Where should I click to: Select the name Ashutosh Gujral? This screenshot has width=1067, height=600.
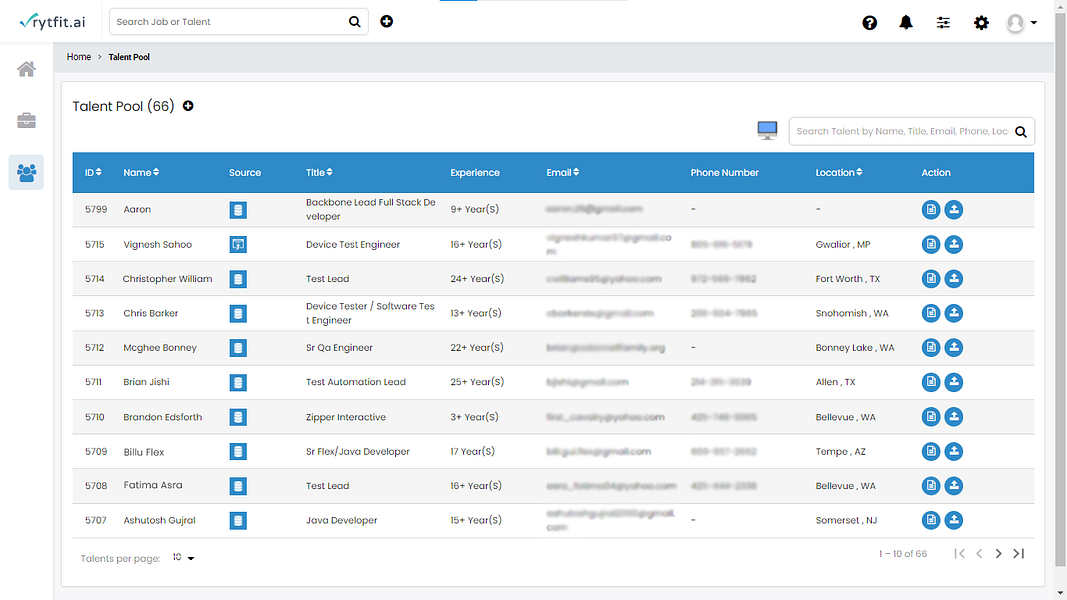click(x=159, y=520)
